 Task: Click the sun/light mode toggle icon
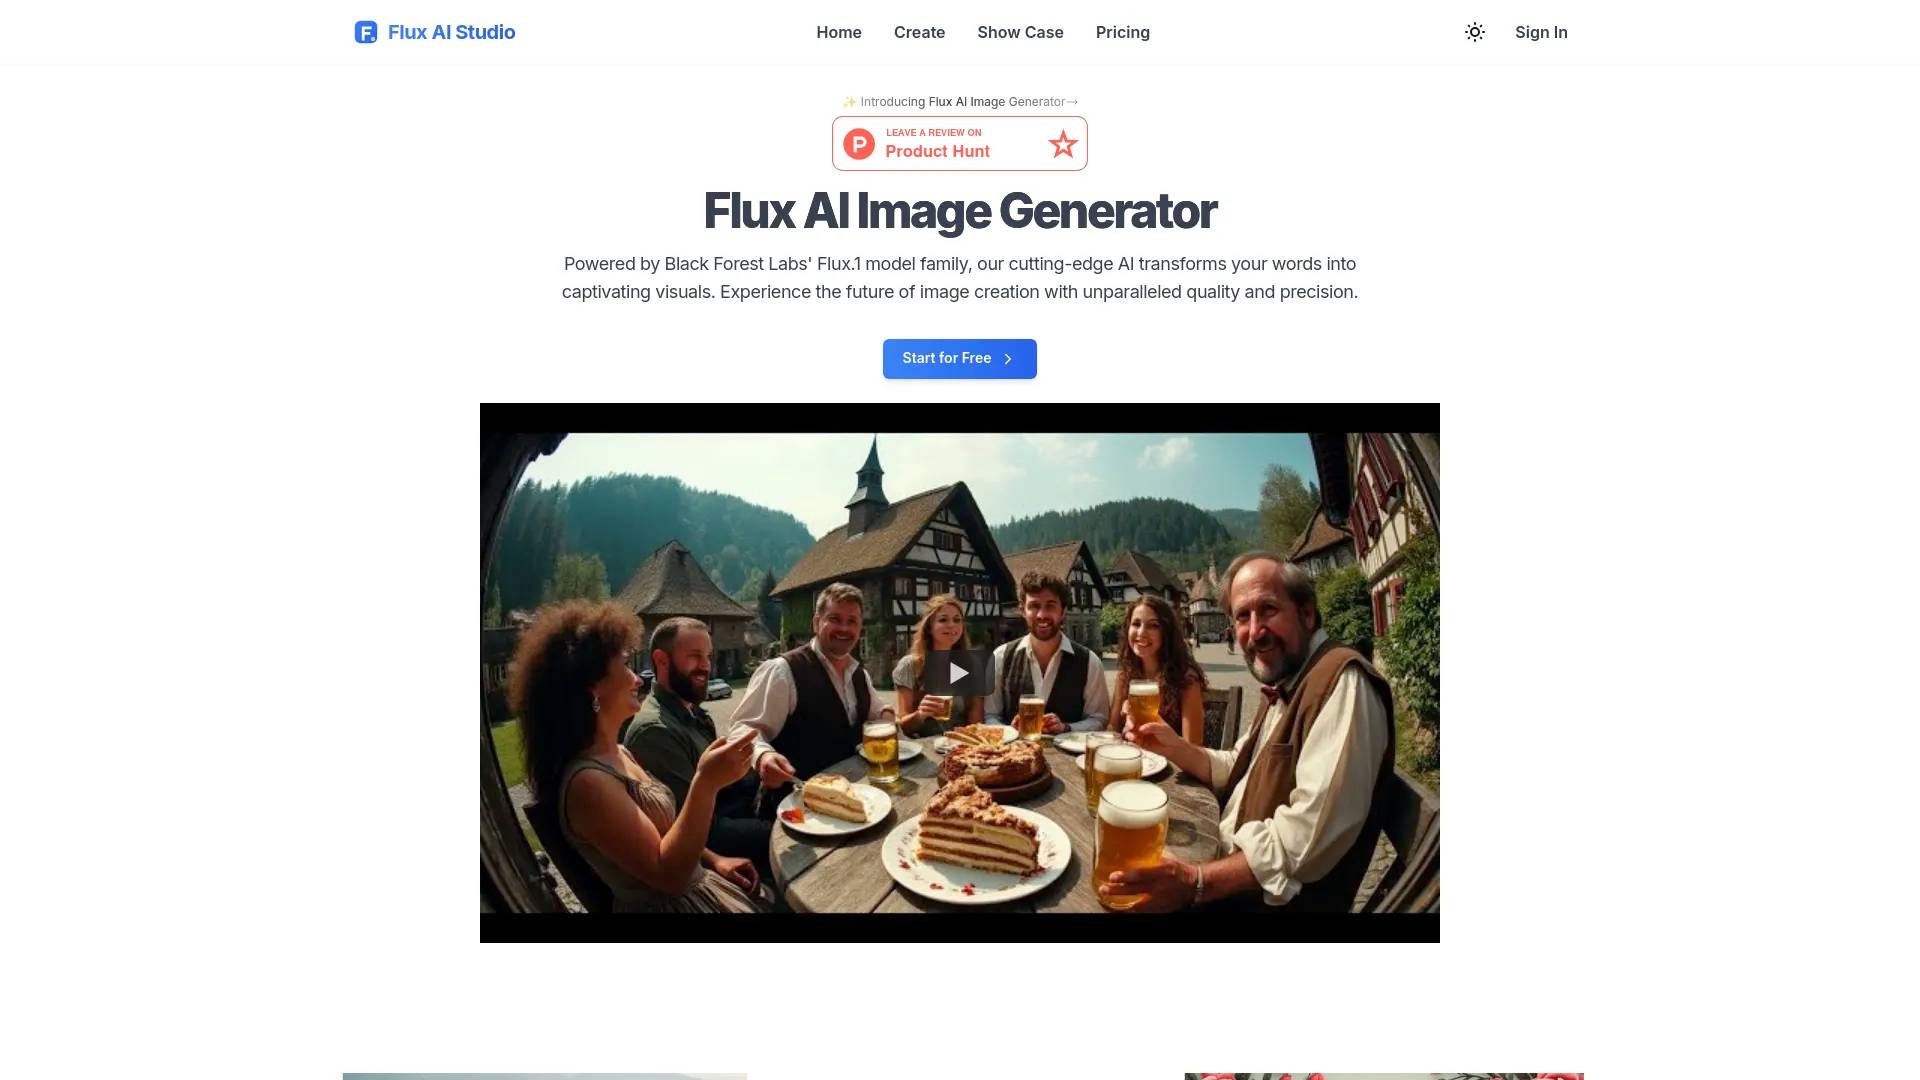(x=1474, y=32)
